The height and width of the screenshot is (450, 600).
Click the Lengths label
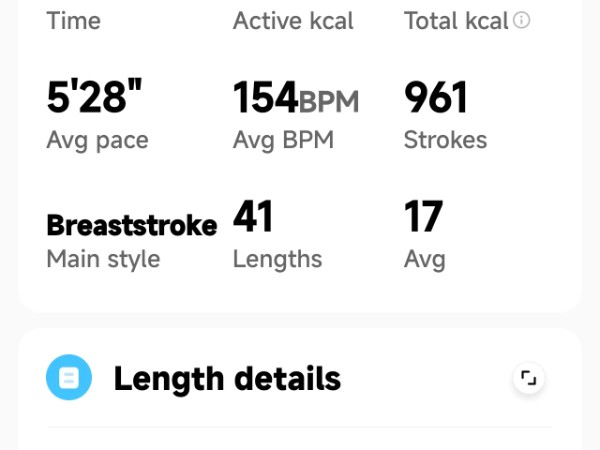click(277, 259)
